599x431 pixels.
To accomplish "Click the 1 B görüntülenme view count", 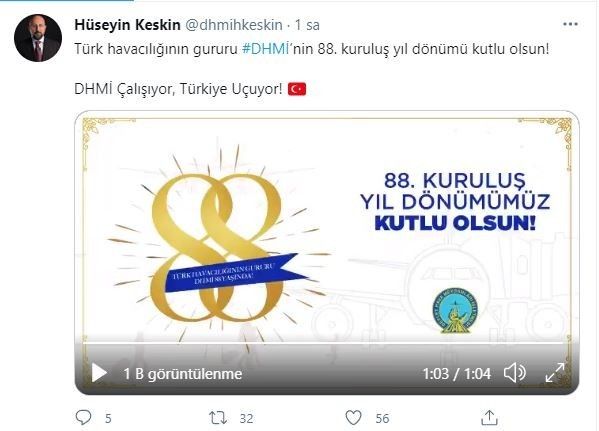I will 183,374.
